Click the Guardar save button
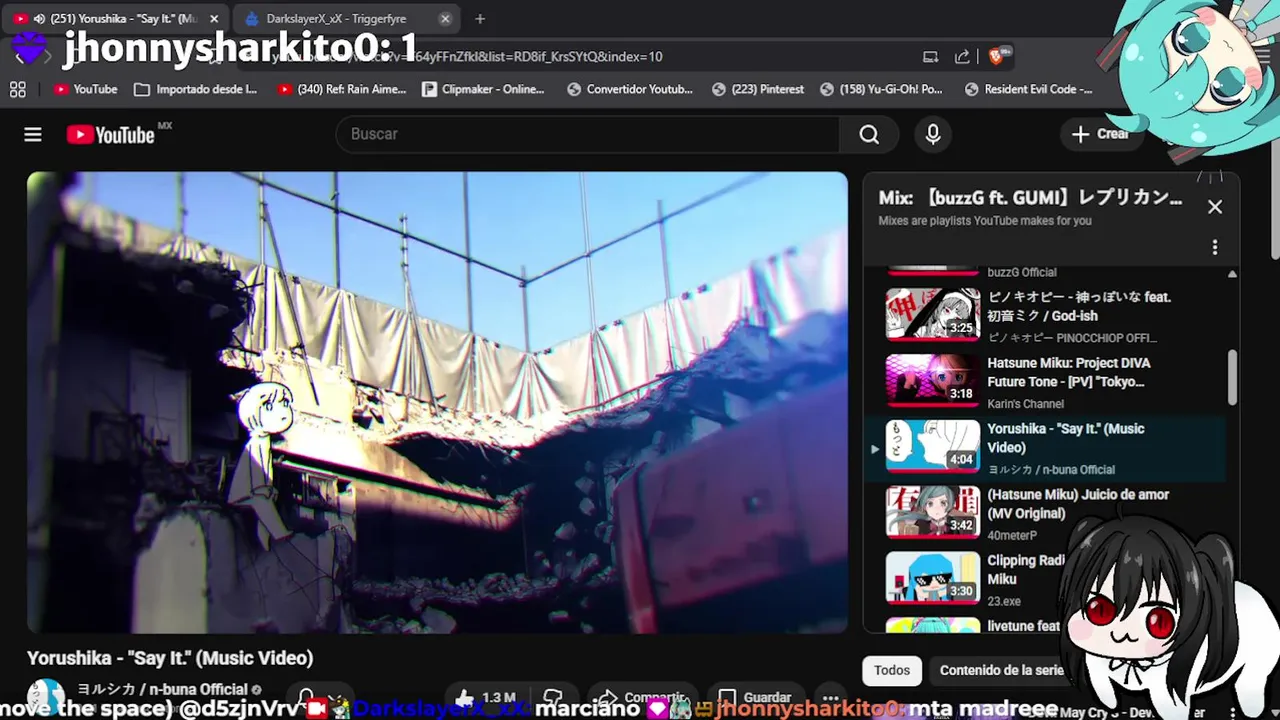1280x720 pixels. pyautogui.click(x=756, y=698)
